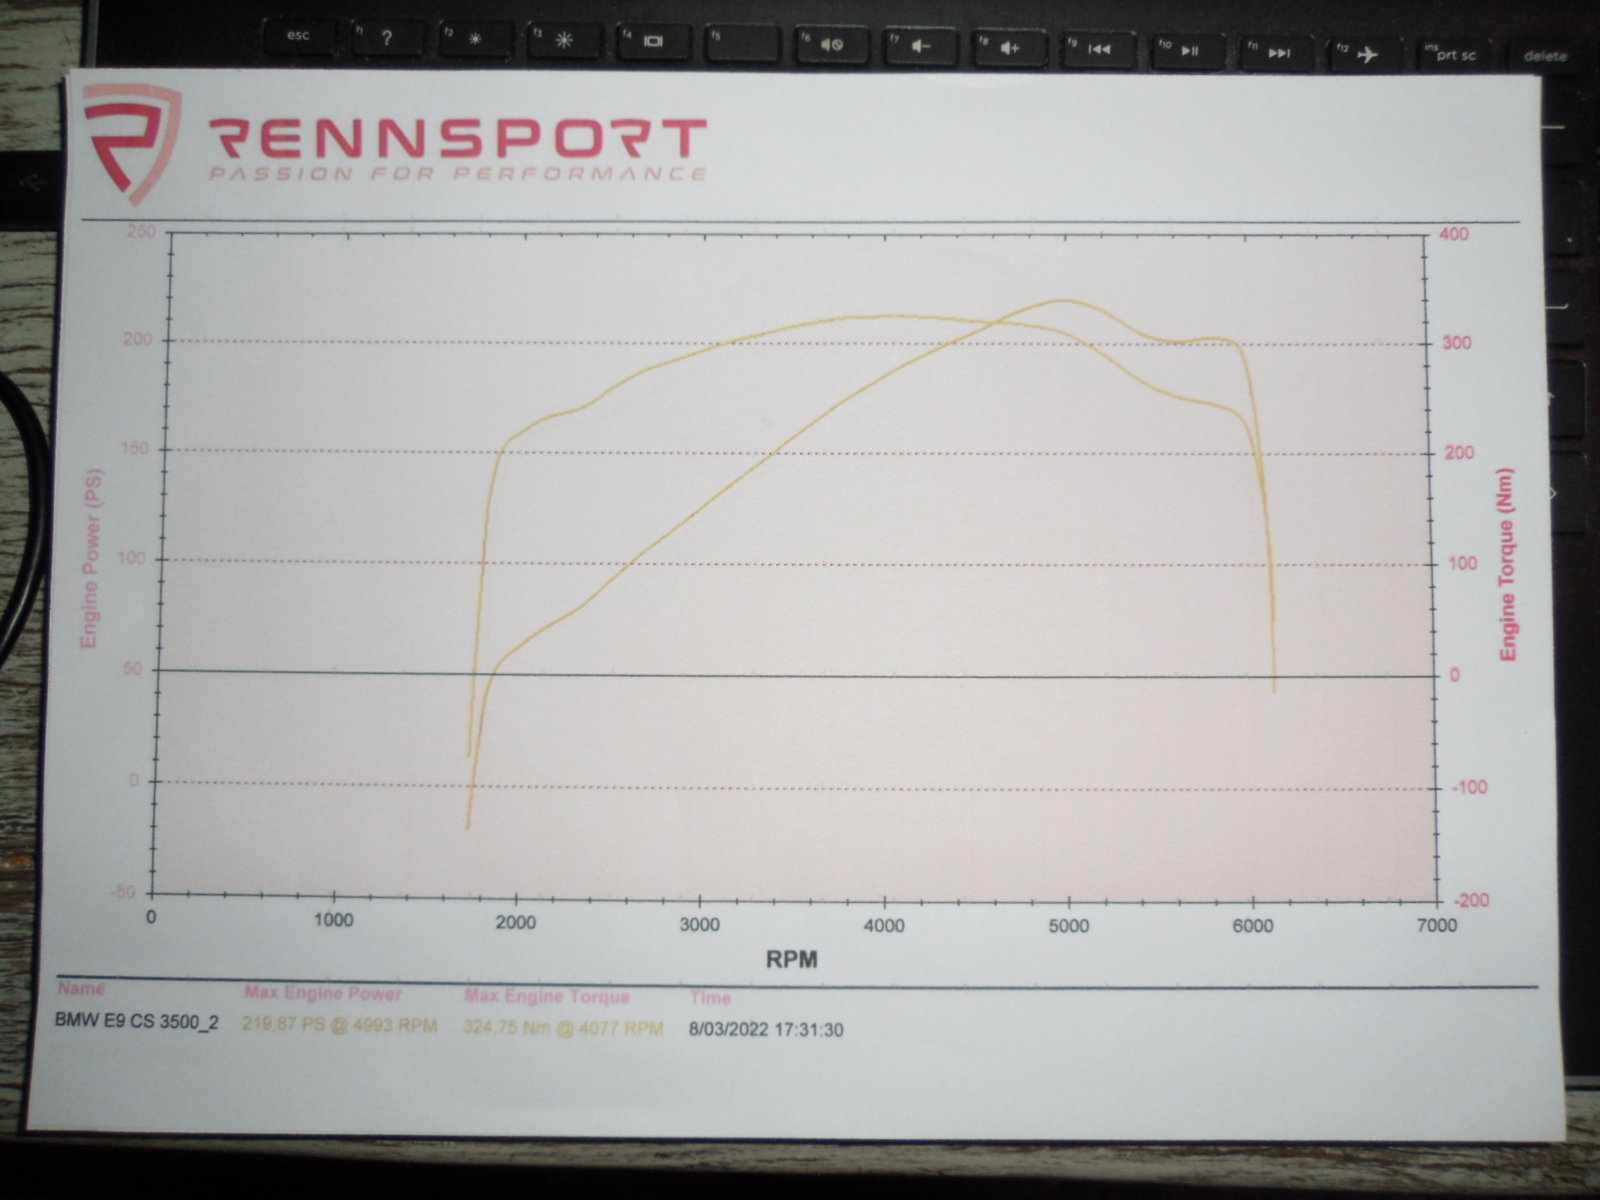Image resolution: width=1600 pixels, height=1200 pixels.
Task: Toggle play/pause with the f10 key
Action: pos(1187,49)
